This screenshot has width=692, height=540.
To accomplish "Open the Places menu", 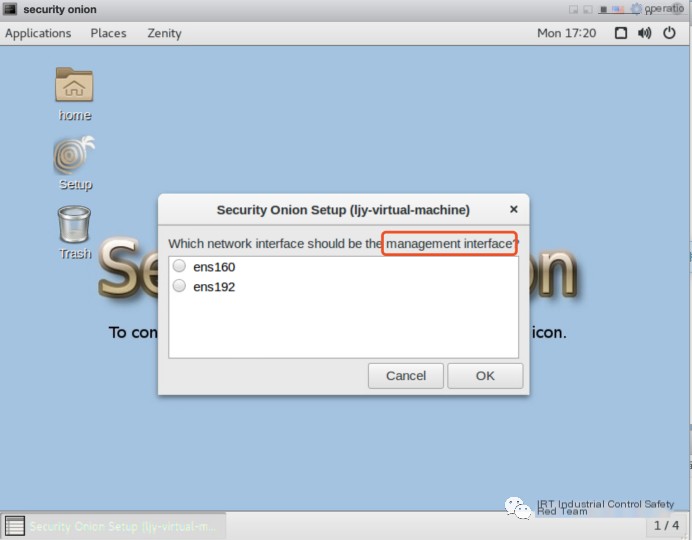I will click(x=108, y=33).
